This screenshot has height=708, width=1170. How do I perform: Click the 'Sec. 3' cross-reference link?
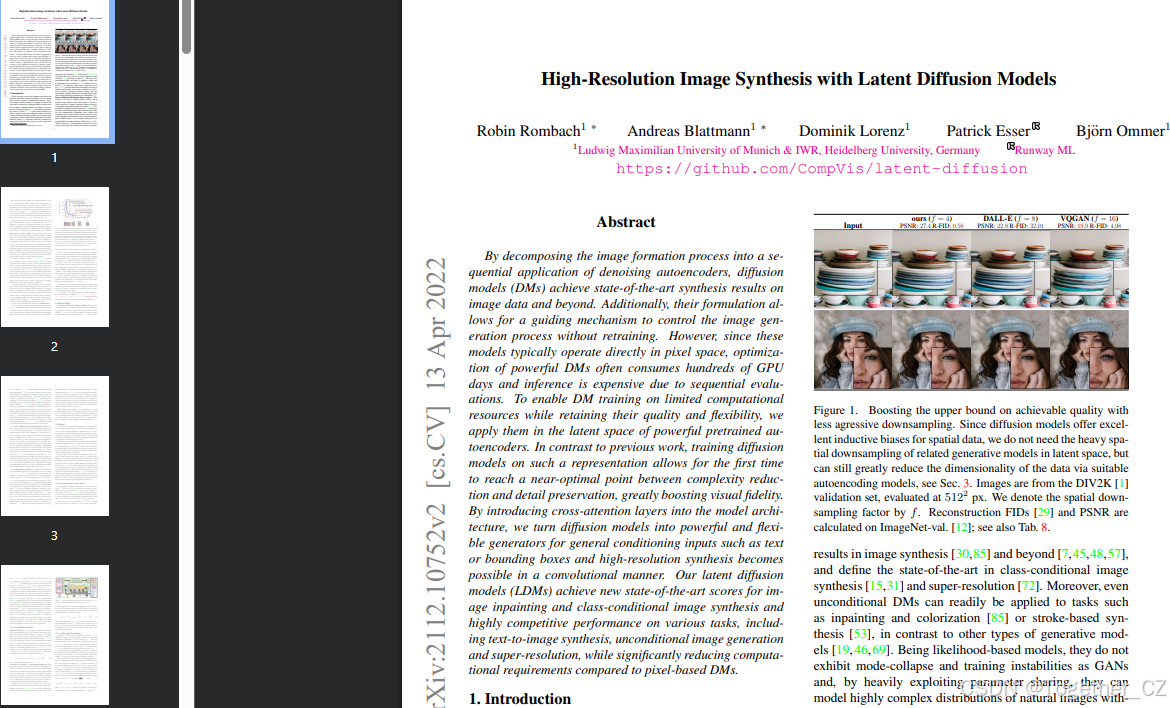[x=966, y=483]
